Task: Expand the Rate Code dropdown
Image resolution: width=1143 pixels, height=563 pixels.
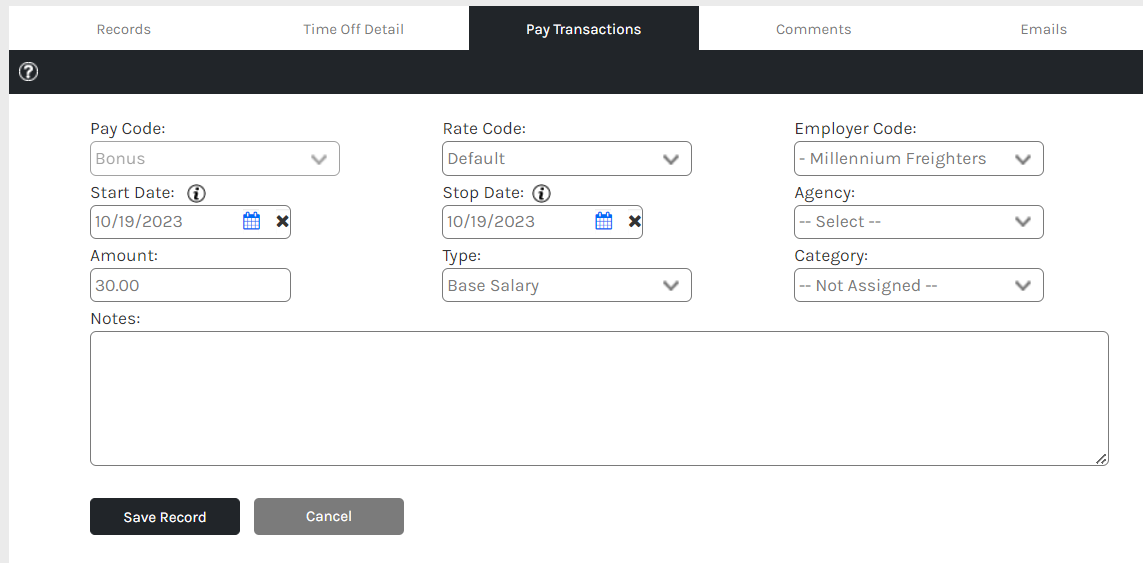Action: (567, 158)
